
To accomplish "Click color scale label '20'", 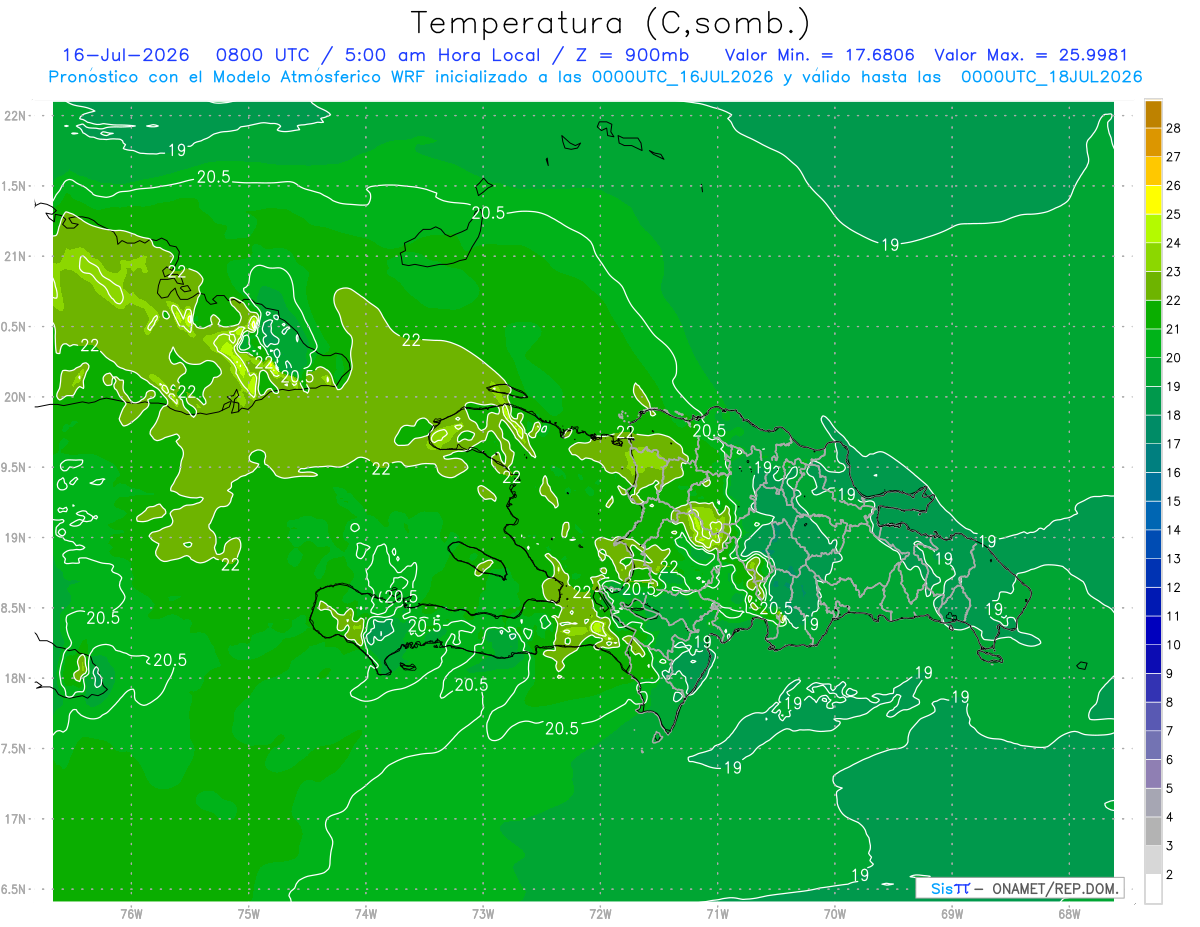I will point(1173,358).
